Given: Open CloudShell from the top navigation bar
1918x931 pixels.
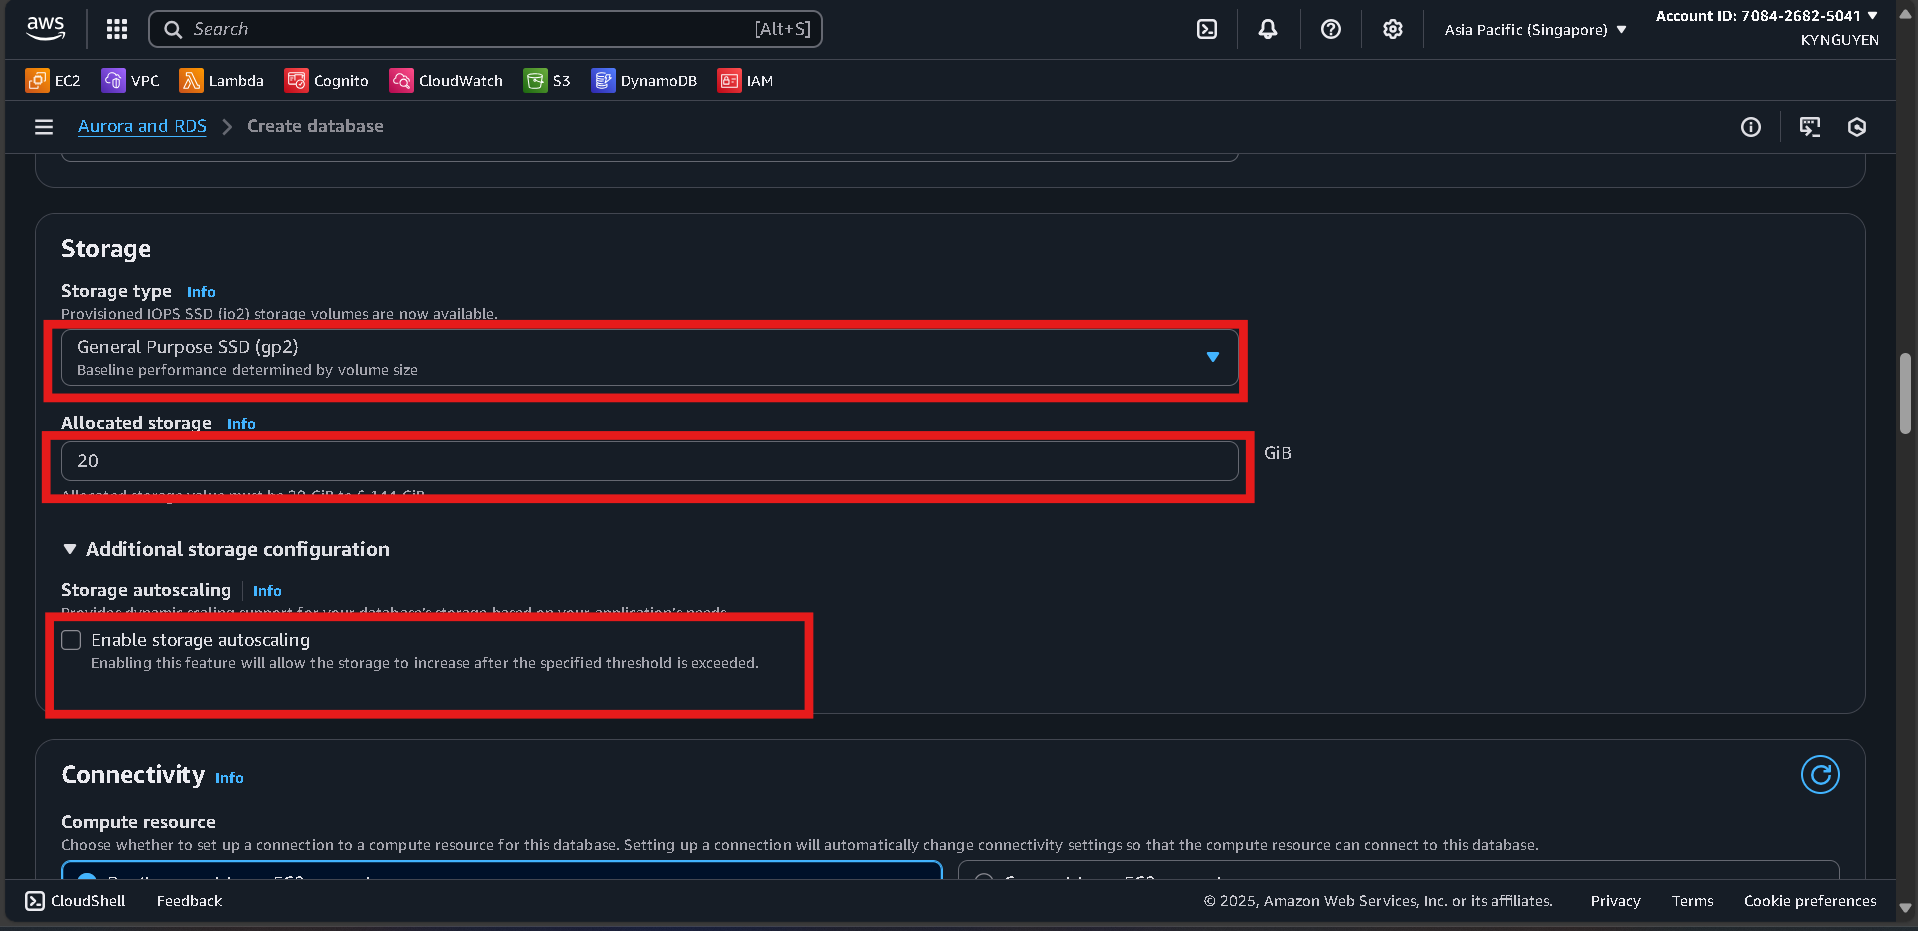Looking at the screenshot, I should [1206, 29].
